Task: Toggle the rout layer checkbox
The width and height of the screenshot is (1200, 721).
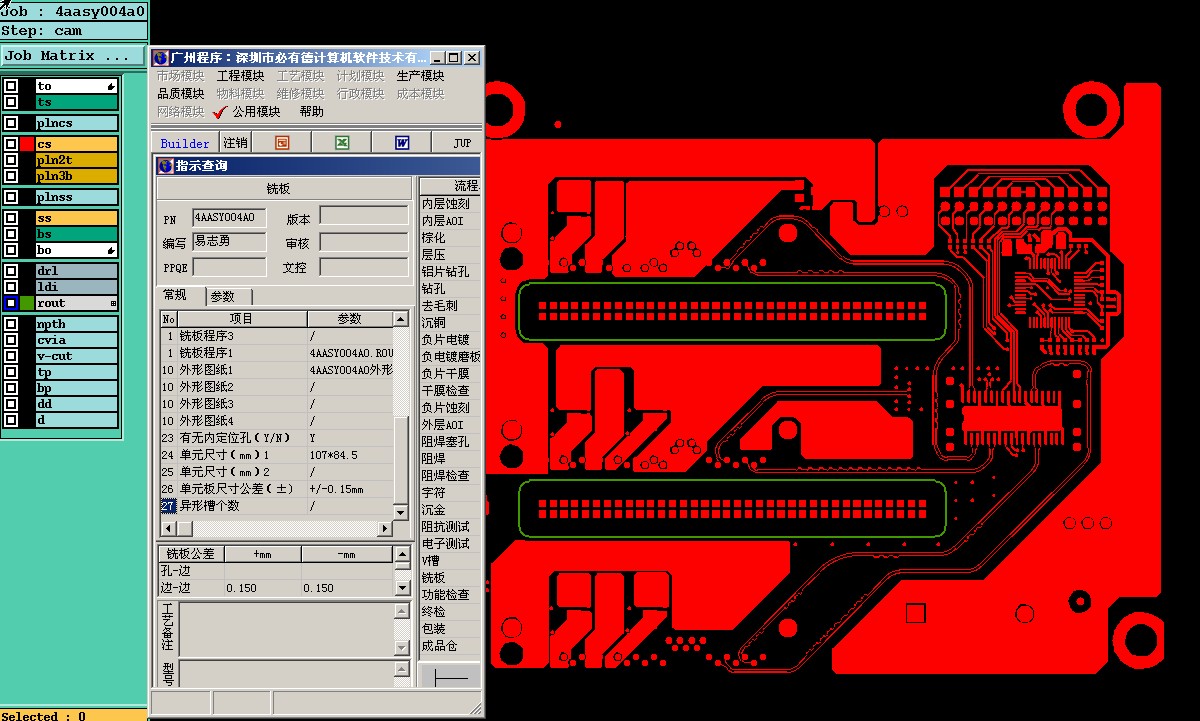Action: [11, 303]
